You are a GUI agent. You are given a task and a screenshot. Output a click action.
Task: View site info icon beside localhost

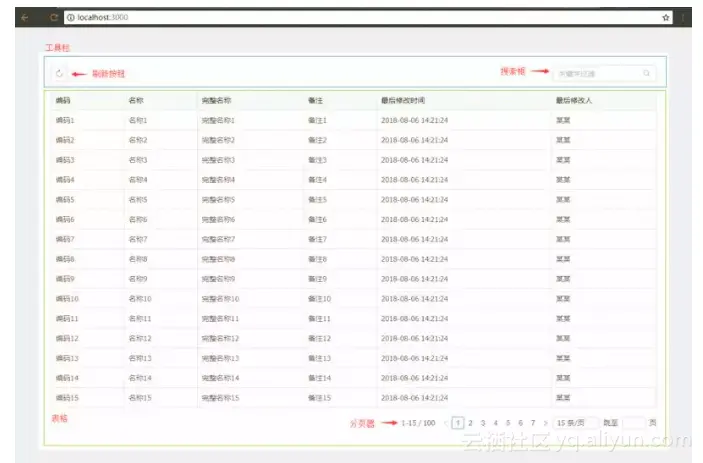point(70,17)
